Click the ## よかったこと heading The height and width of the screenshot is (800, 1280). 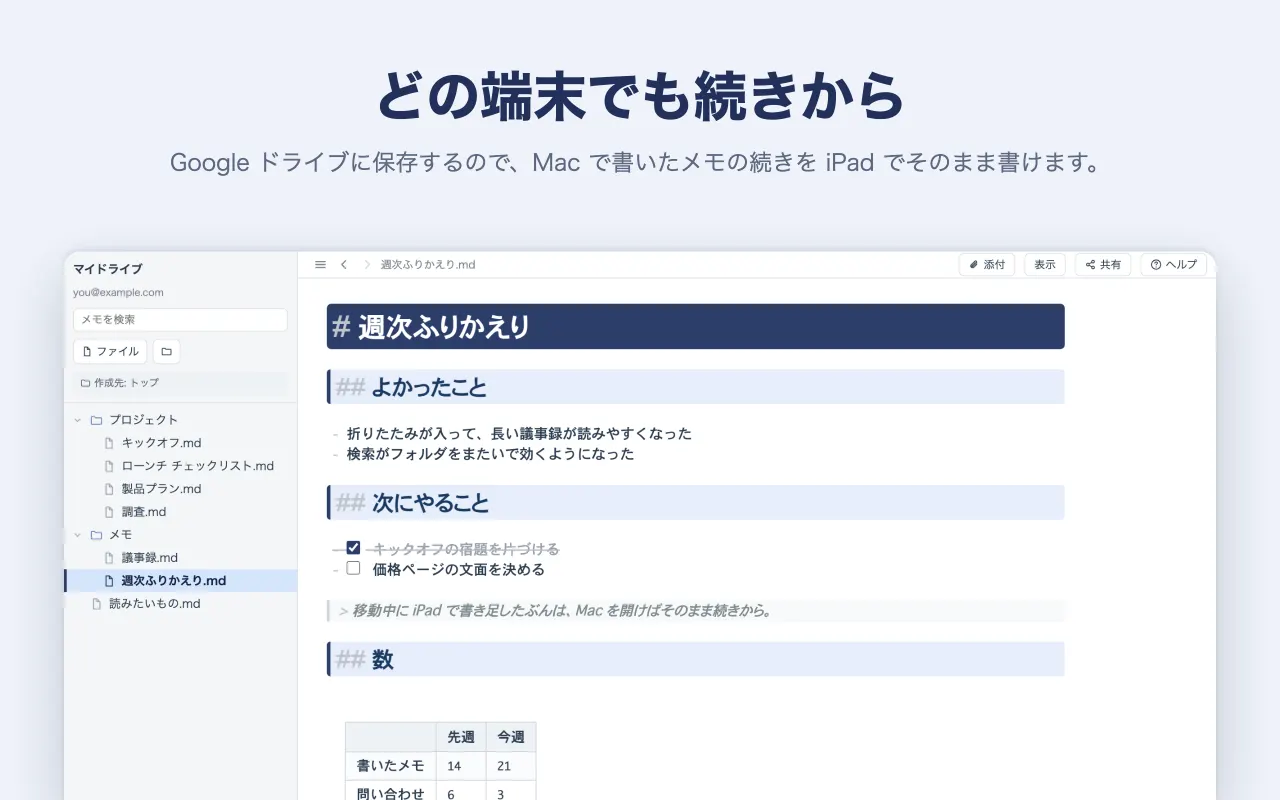(695, 387)
